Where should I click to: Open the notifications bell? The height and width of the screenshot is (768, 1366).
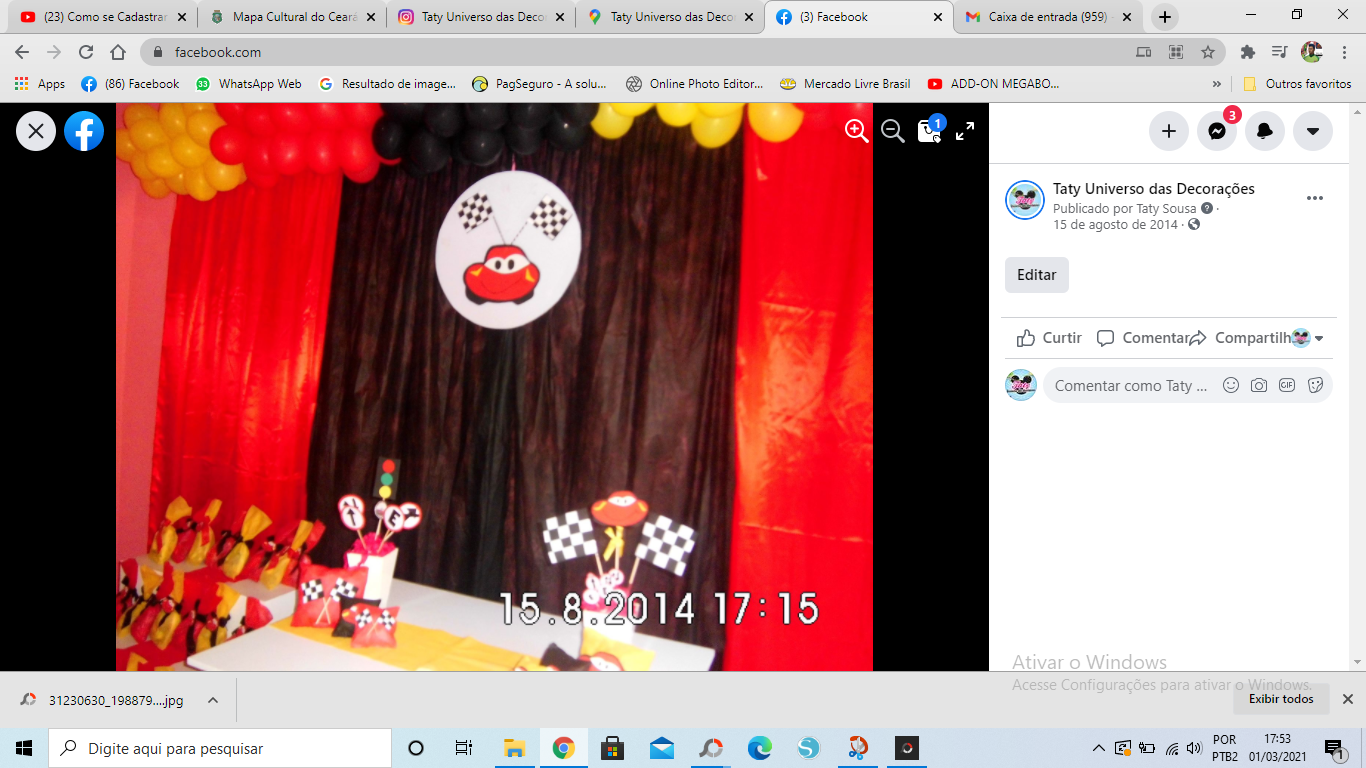click(1265, 131)
